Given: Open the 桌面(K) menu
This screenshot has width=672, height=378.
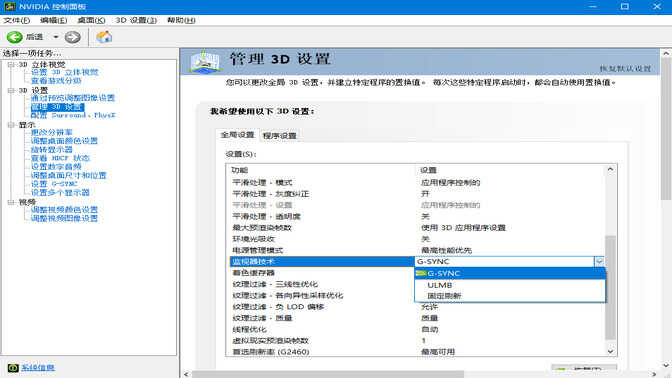Looking at the screenshot, I should coord(91,20).
